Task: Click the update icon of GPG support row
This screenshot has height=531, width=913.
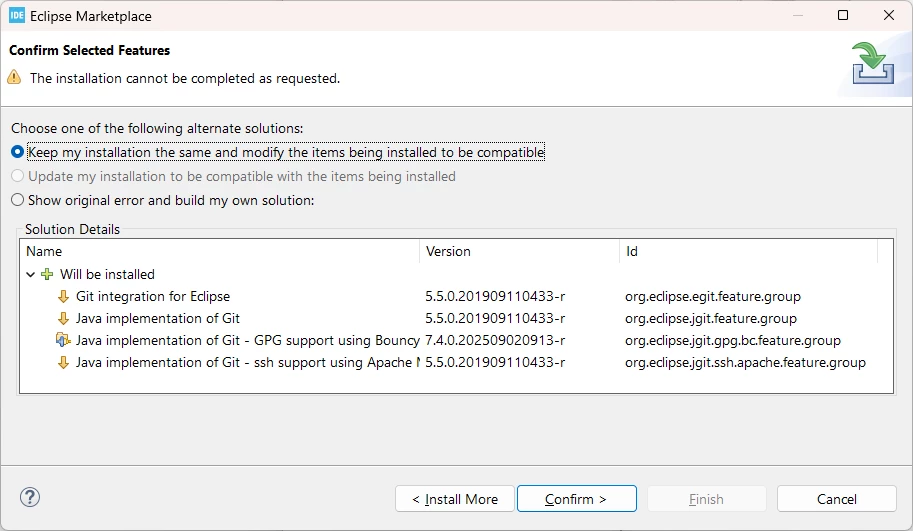Action: (63, 340)
